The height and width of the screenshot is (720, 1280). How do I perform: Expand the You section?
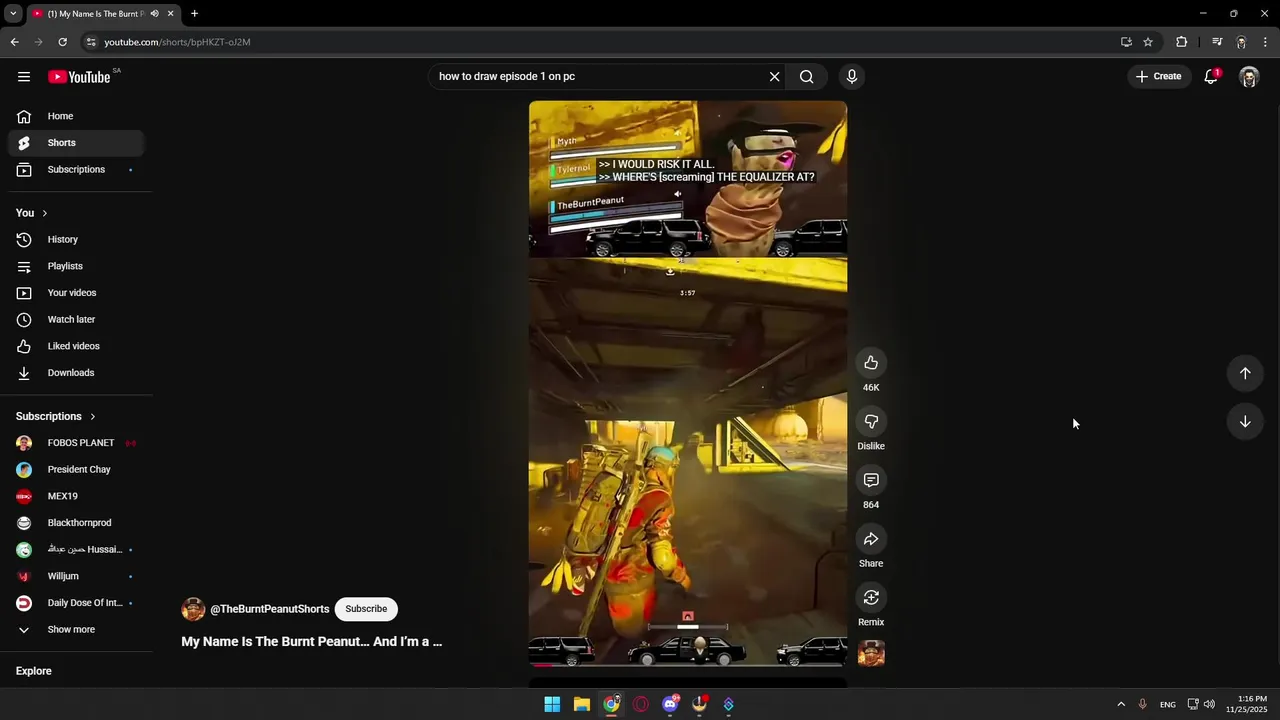32,213
